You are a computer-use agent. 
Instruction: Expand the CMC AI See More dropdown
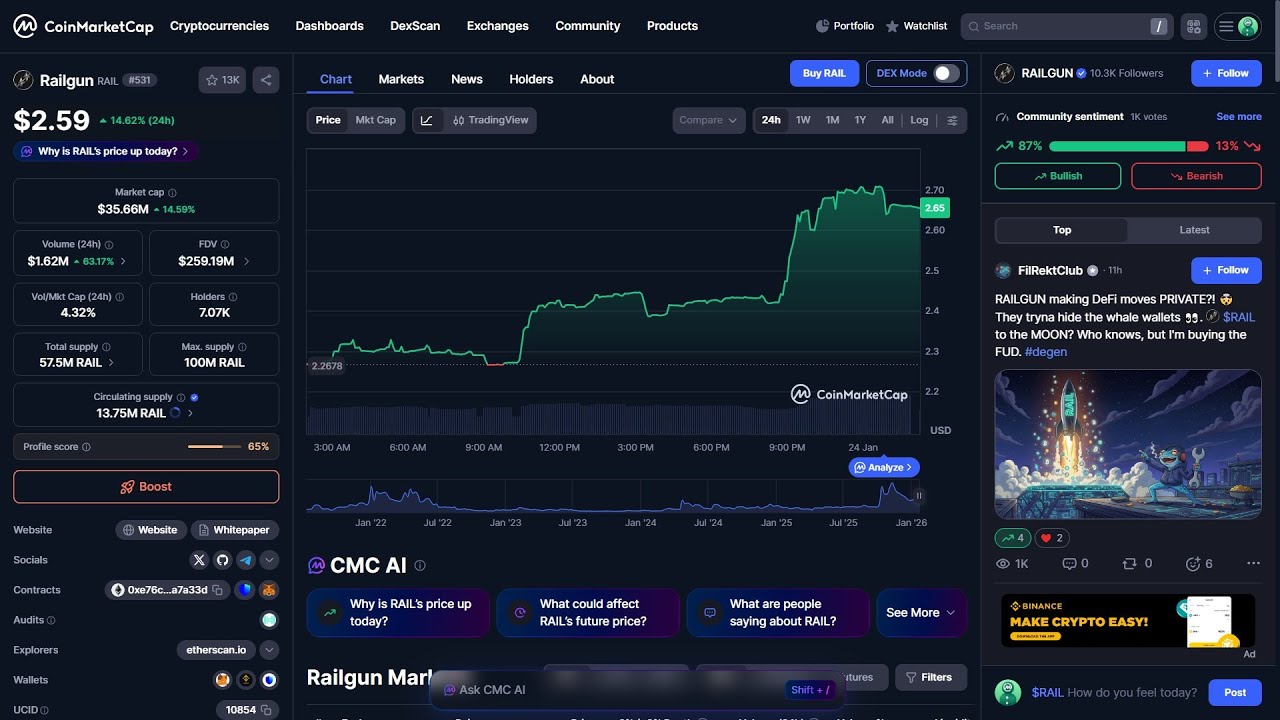coord(921,613)
